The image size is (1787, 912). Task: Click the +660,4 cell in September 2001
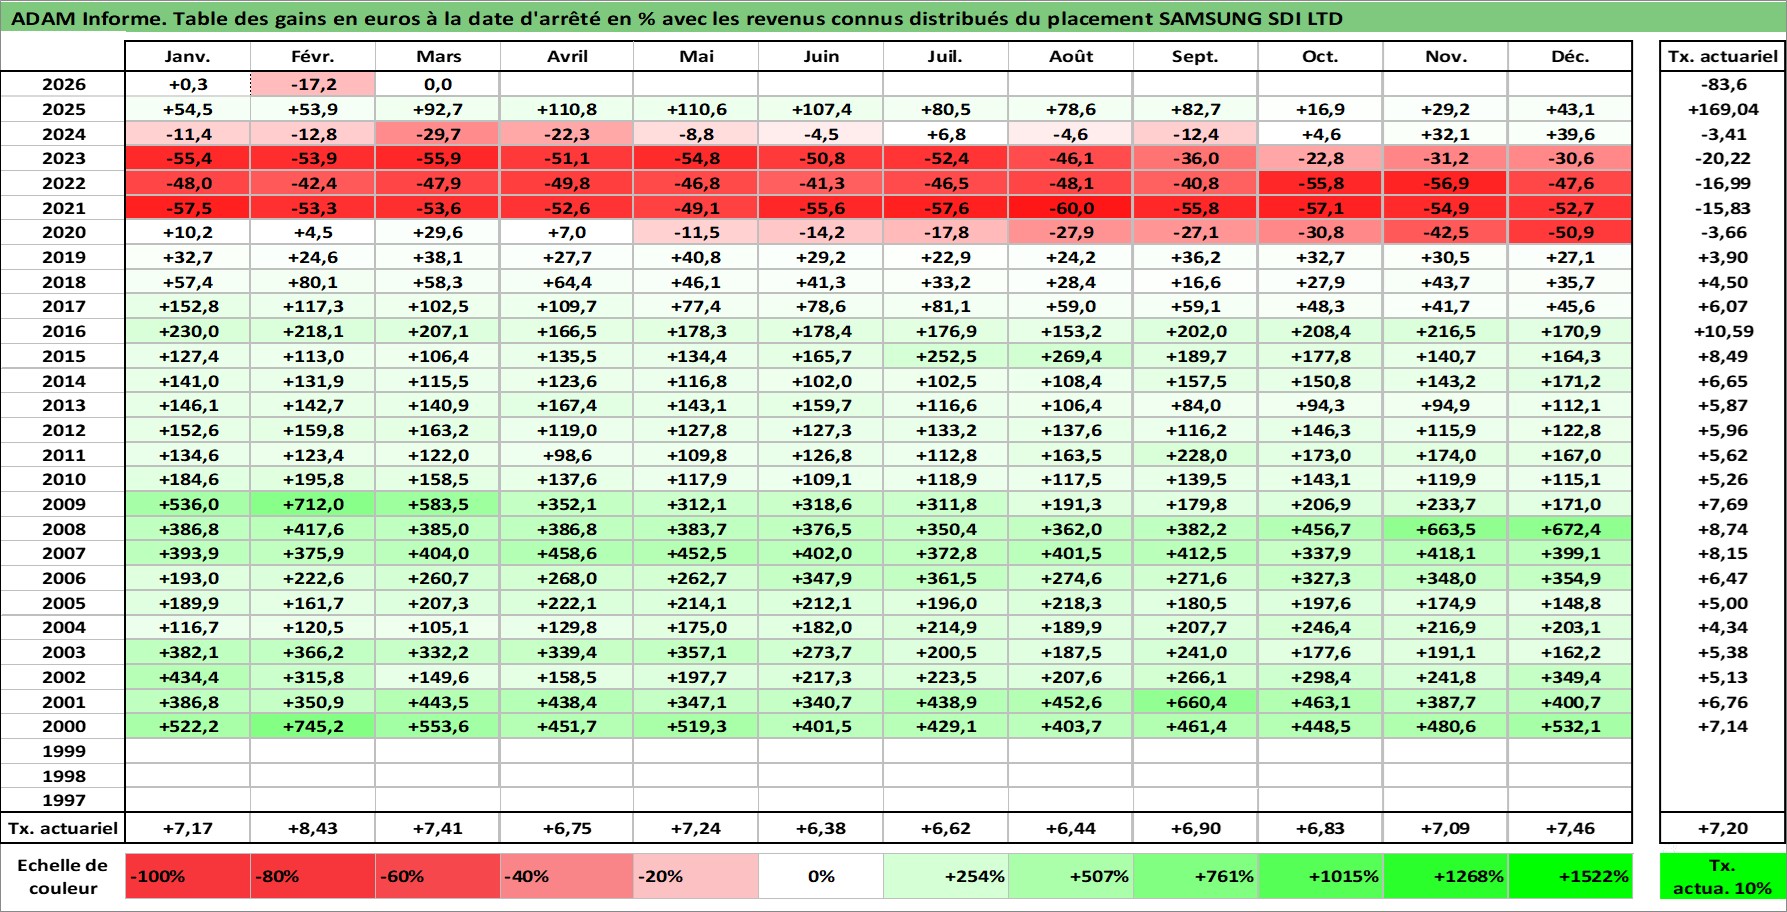pyautogui.click(x=1195, y=702)
